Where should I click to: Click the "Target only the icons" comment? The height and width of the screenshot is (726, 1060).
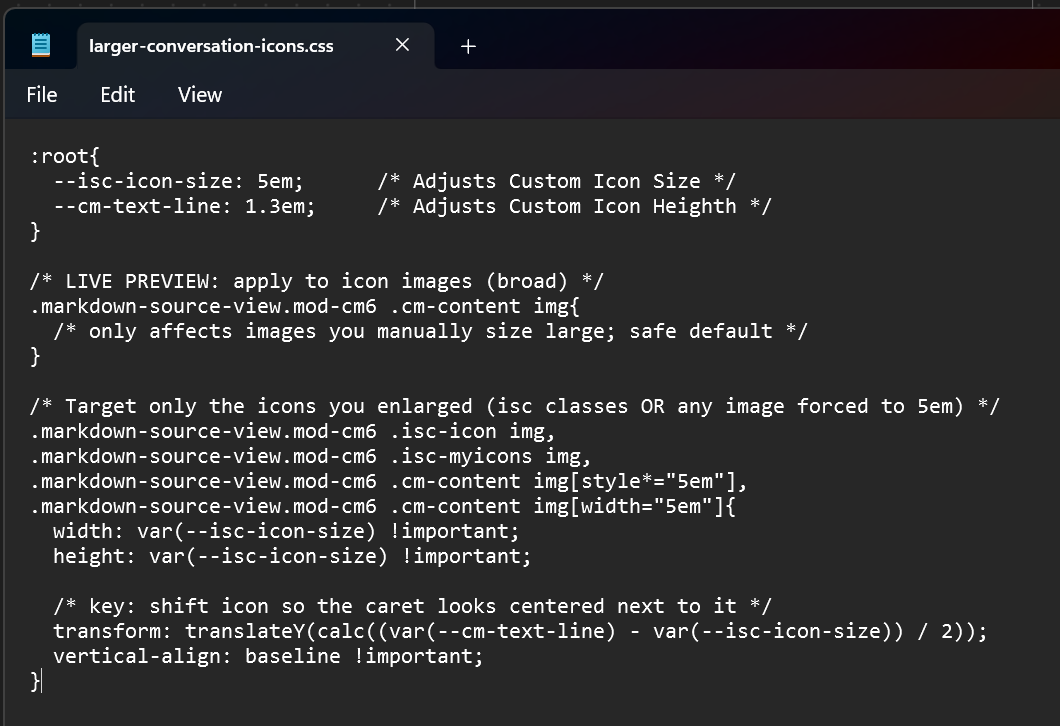click(x=514, y=406)
